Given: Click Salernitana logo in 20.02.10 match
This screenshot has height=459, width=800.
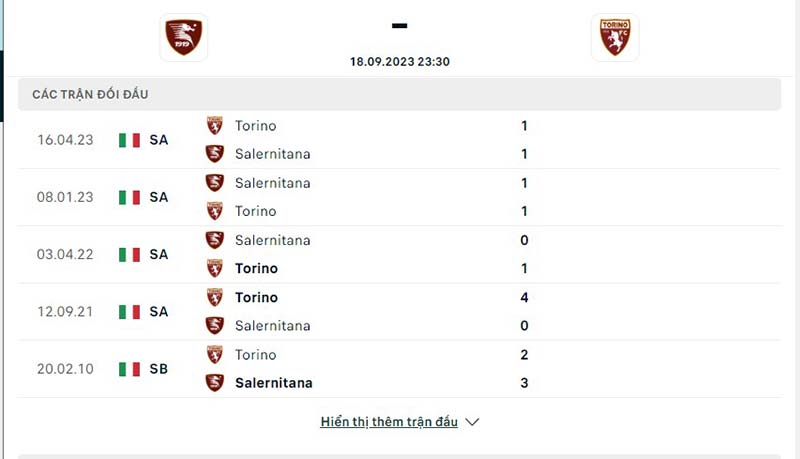Looking at the screenshot, I should pyautogui.click(x=214, y=383).
